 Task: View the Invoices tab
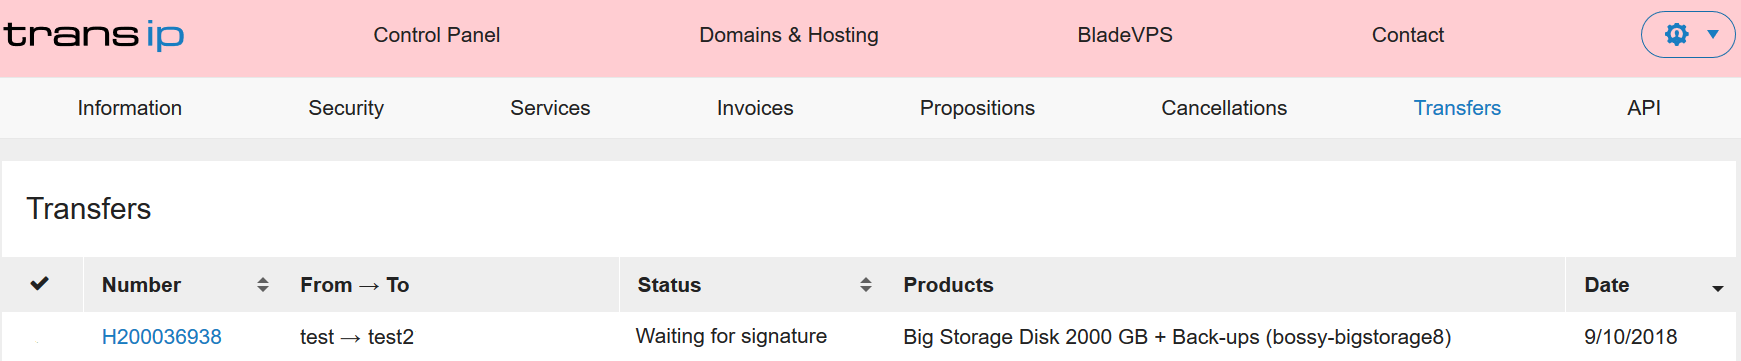pyautogui.click(x=755, y=108)
